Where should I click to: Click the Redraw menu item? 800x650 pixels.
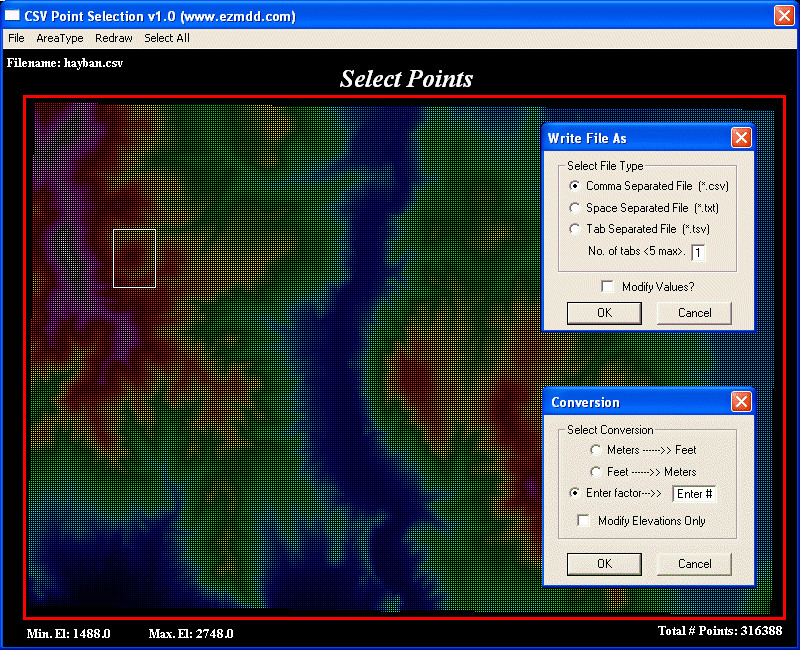tap(114, 38)
